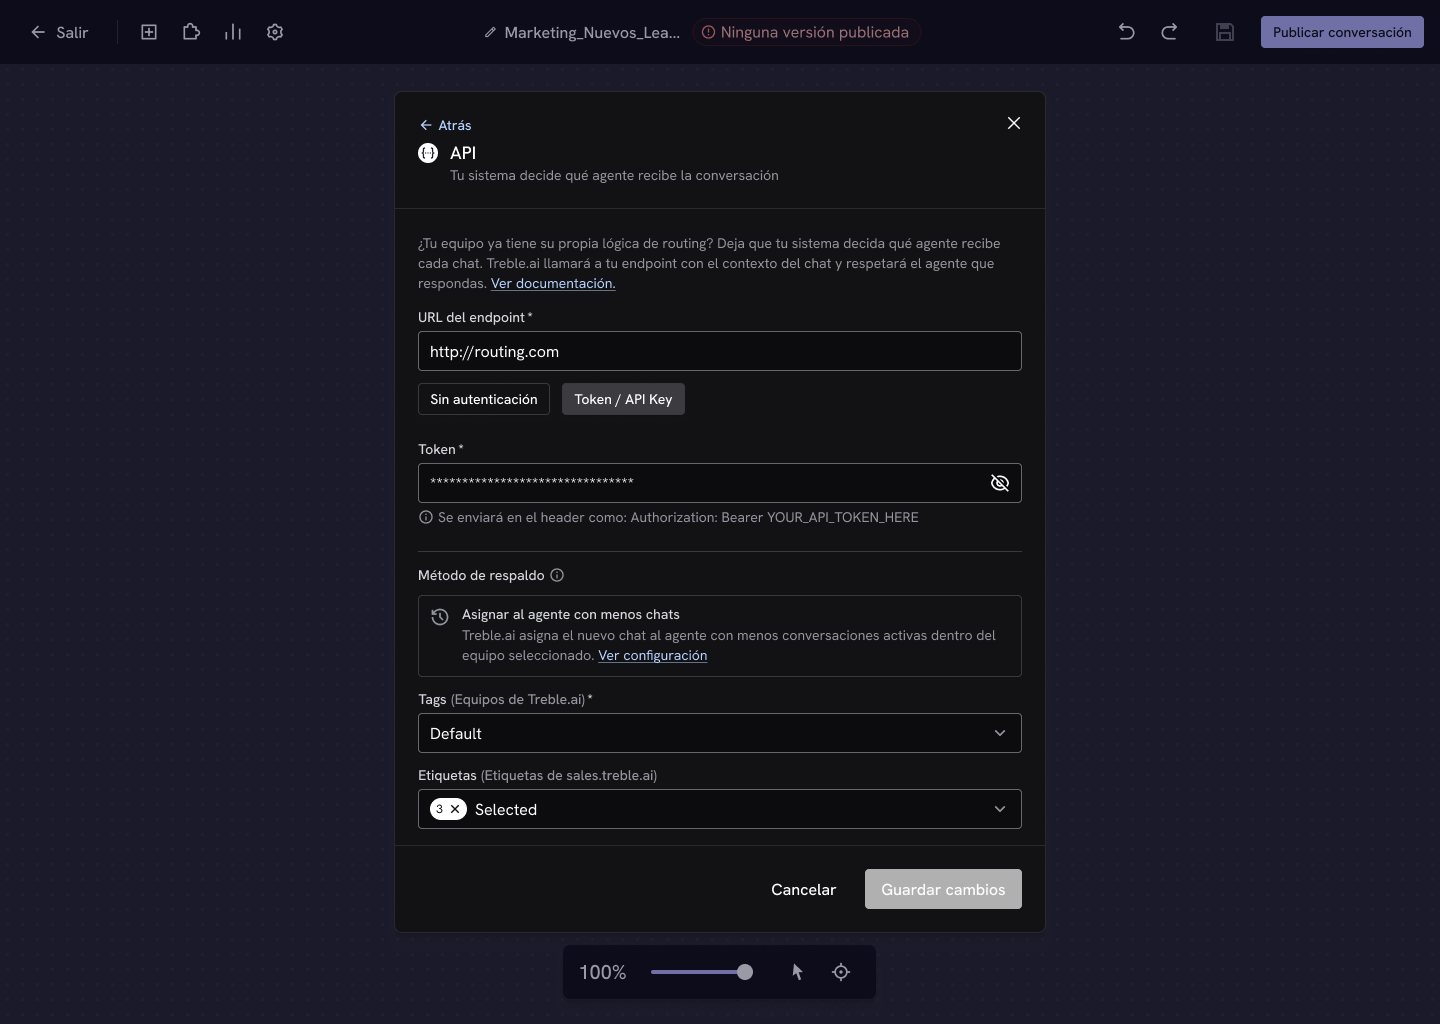Click Publicar conversación button
The width and height of the screenshot is (1440, 1024).
[x=1342, y=32]
